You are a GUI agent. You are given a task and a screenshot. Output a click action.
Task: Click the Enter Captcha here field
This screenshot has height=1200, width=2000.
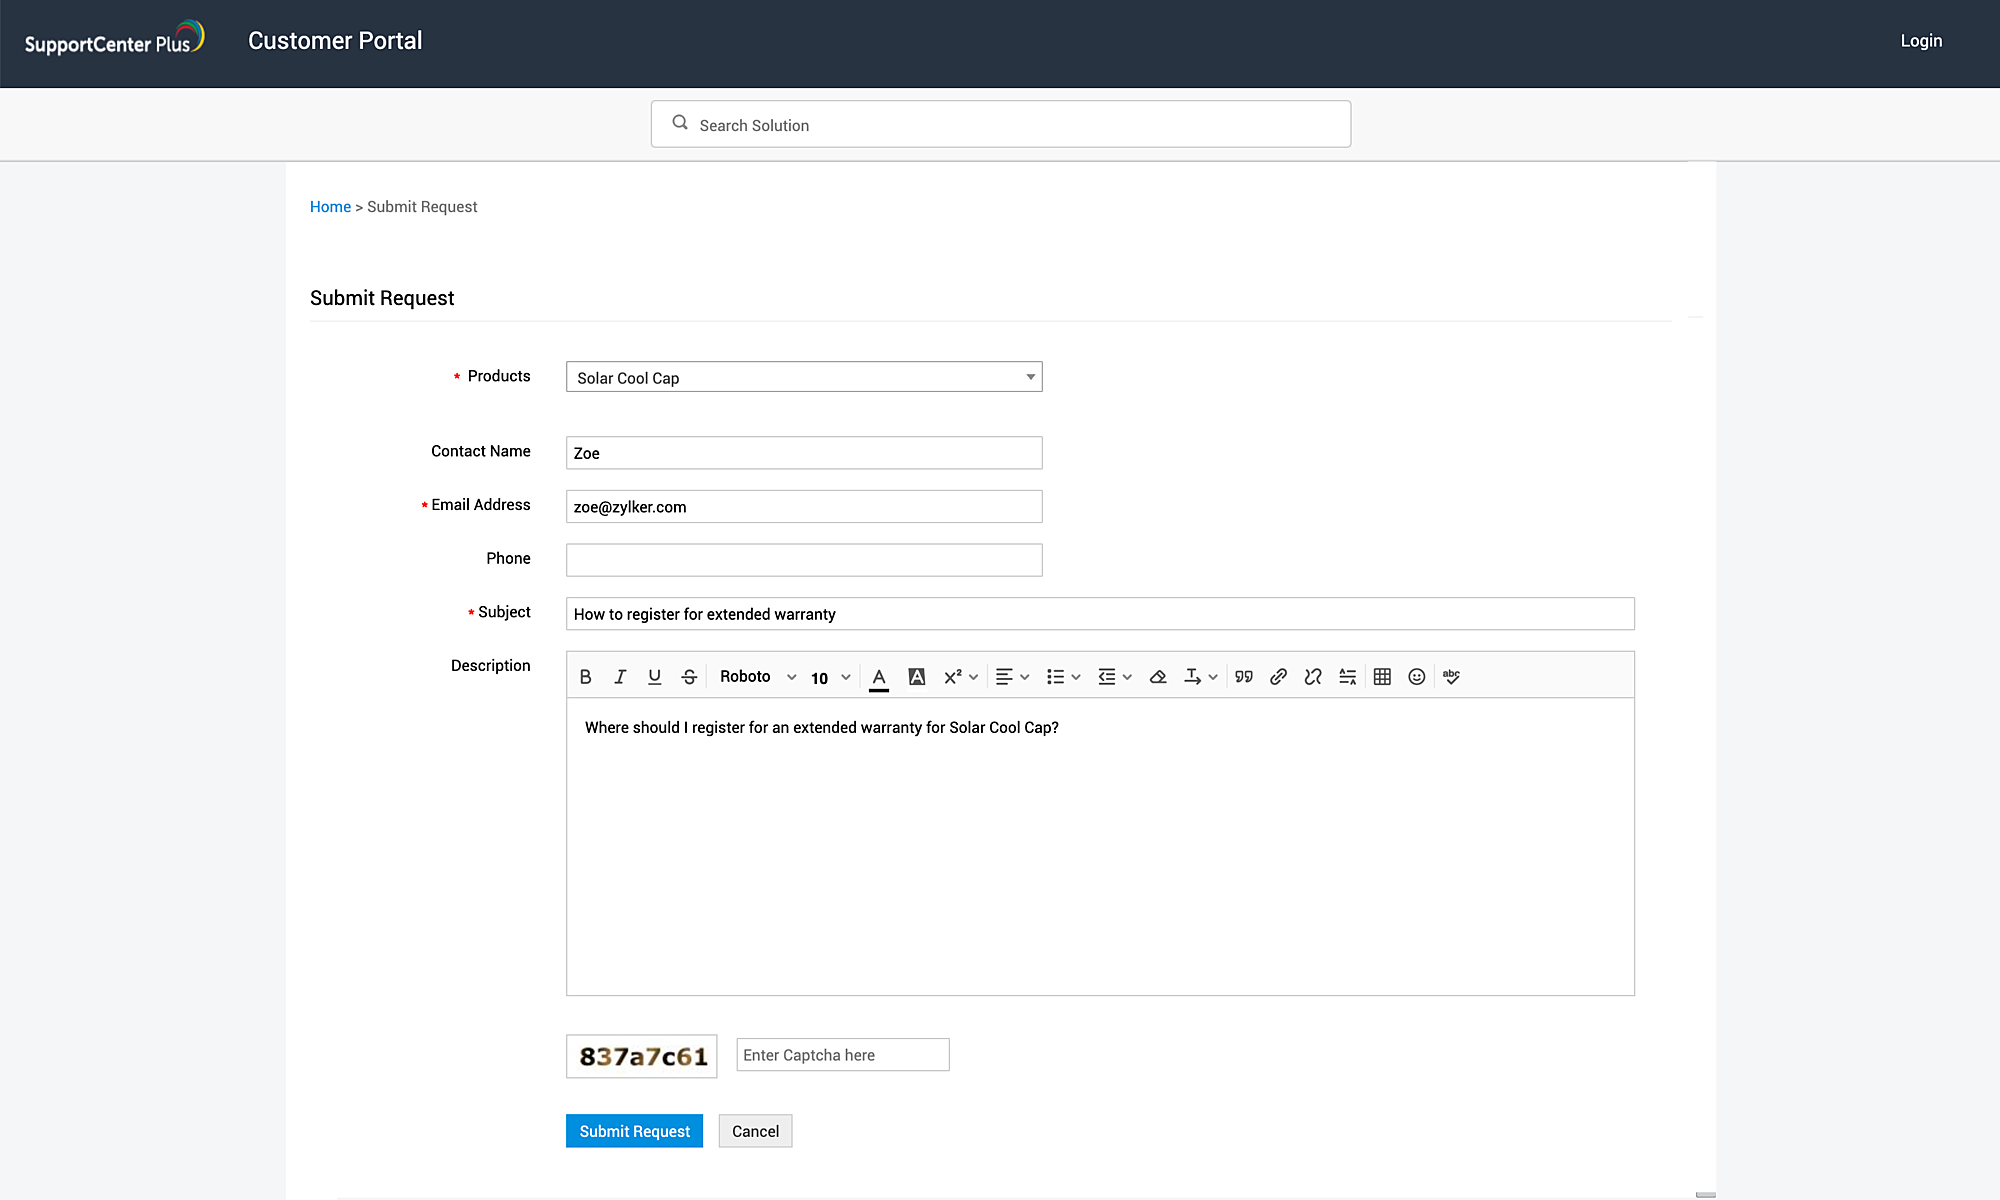click(x=842, y=1055)
